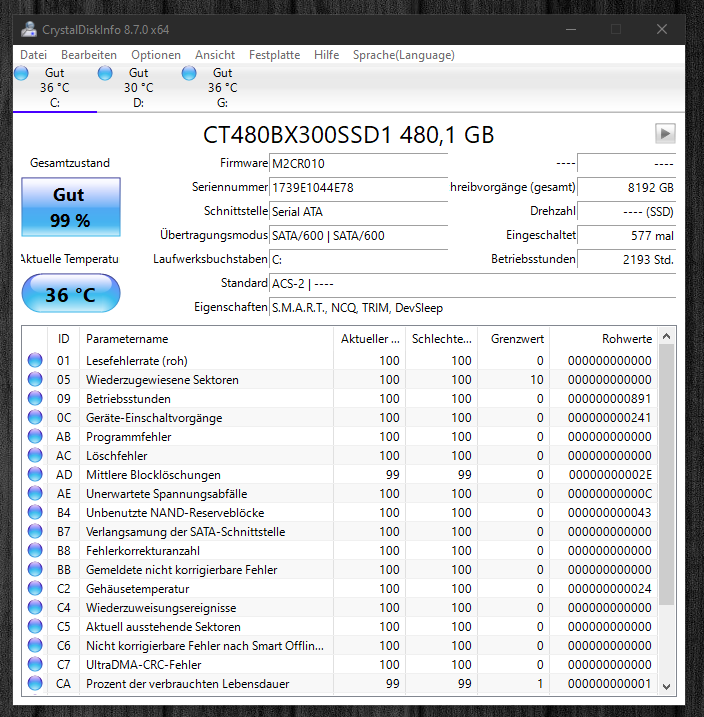Click the Laufwerksbuchstaben field C:

tap(358, 260)
